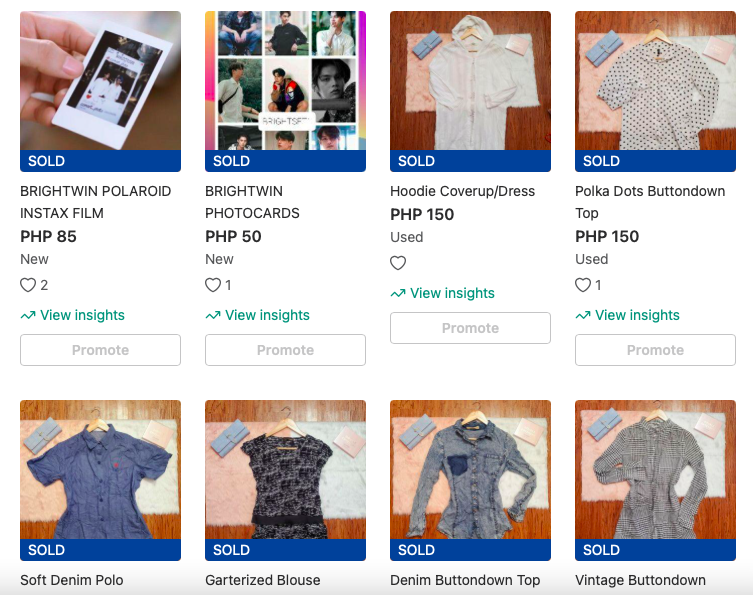Promote the BRIGHTWIN POLAROID INSTAX FILM listing

click(100, 350)
